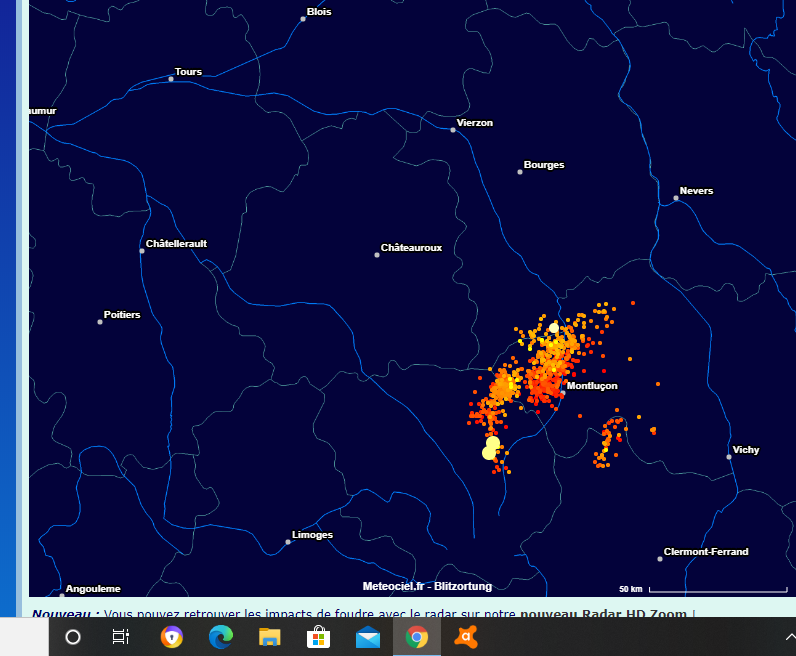The image size is (796, 656).
Task: Open Avast antivirus from taskbar
Action: coord(466,637)
